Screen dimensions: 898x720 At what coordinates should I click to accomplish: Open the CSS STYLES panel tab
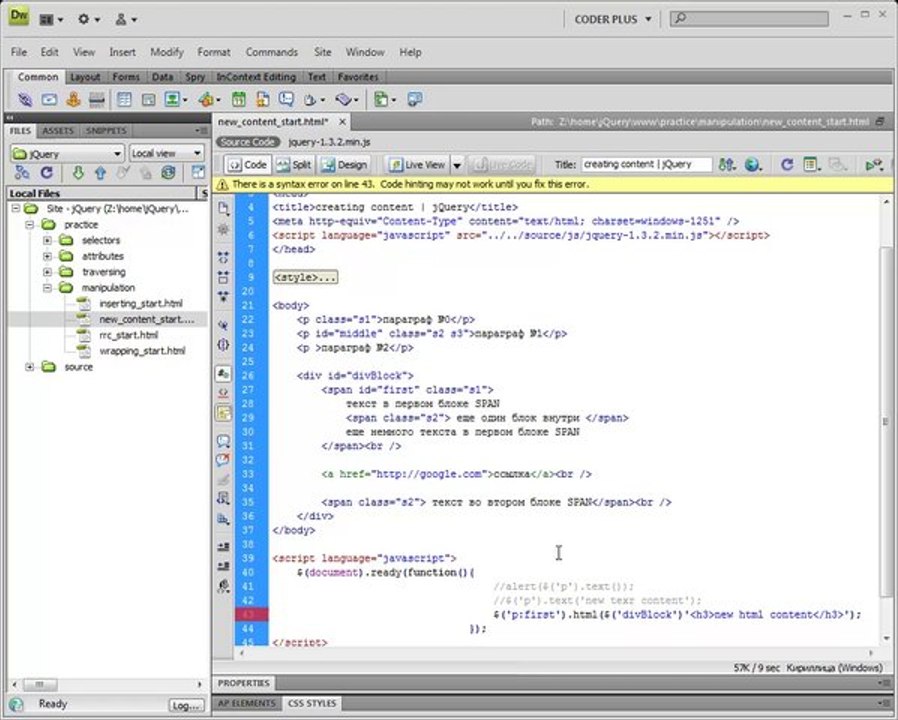coord(312,703)
